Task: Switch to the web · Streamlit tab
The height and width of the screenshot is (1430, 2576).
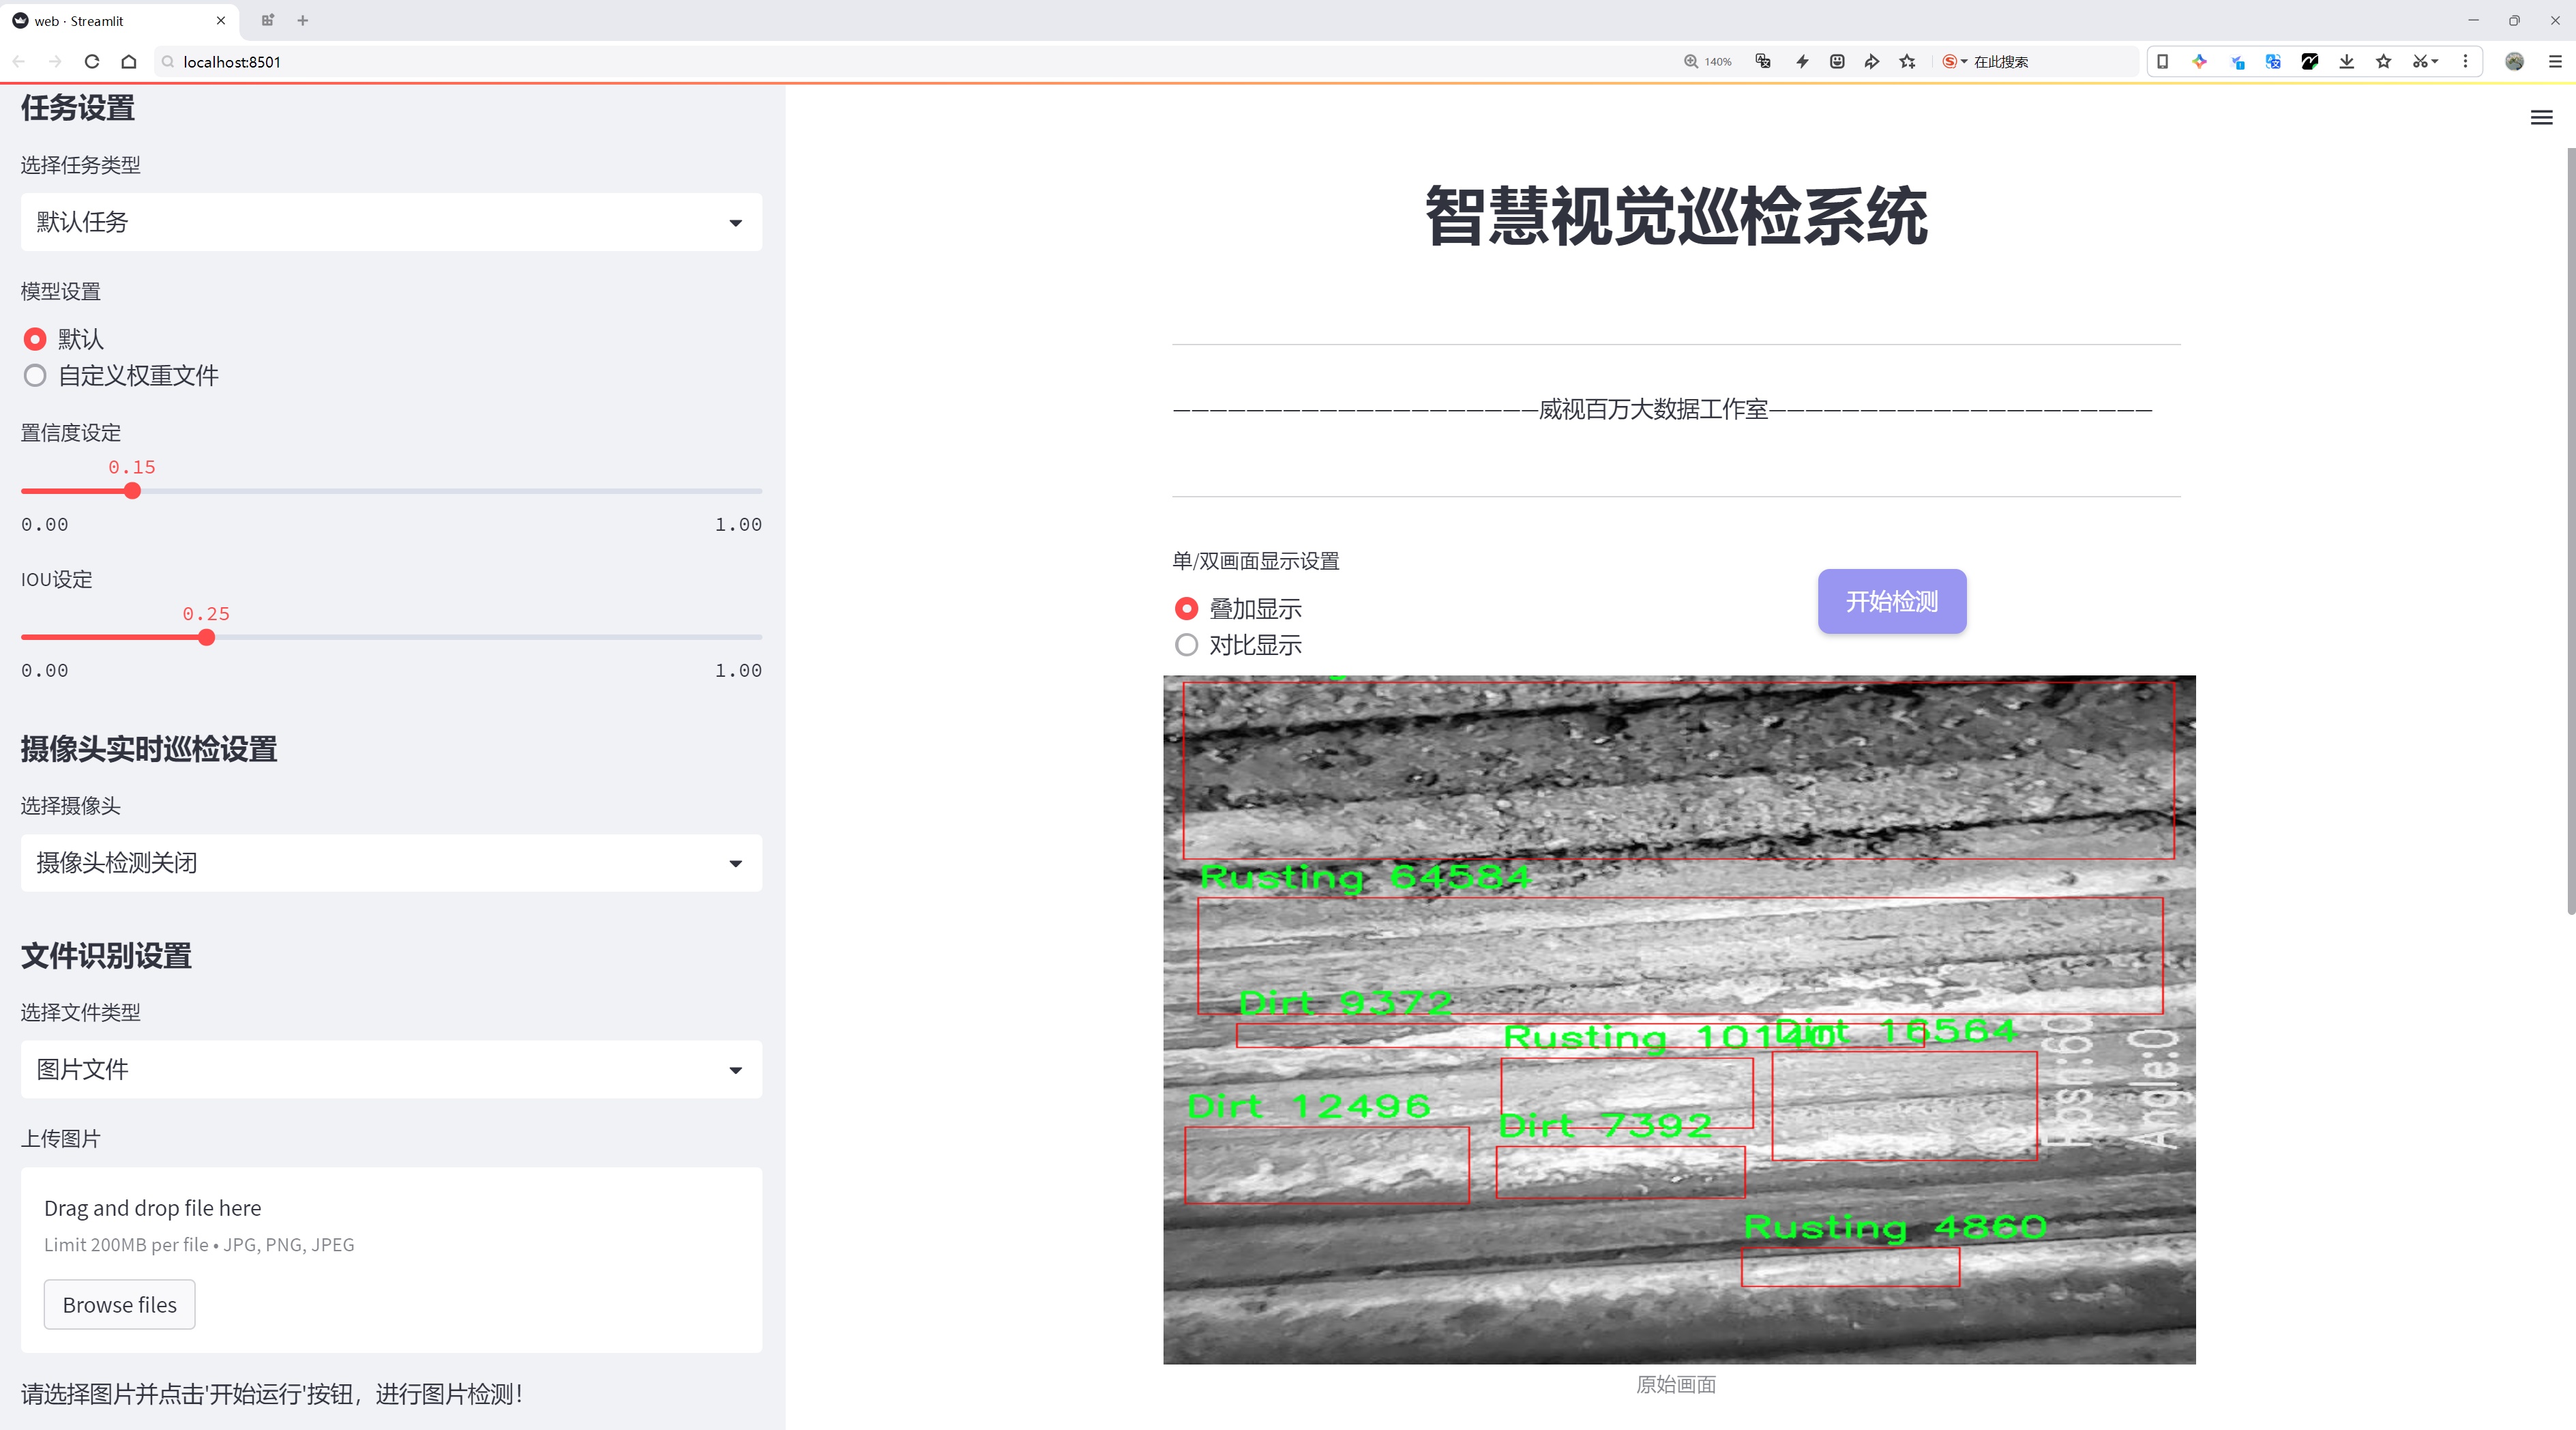Action: coord(120,20)
